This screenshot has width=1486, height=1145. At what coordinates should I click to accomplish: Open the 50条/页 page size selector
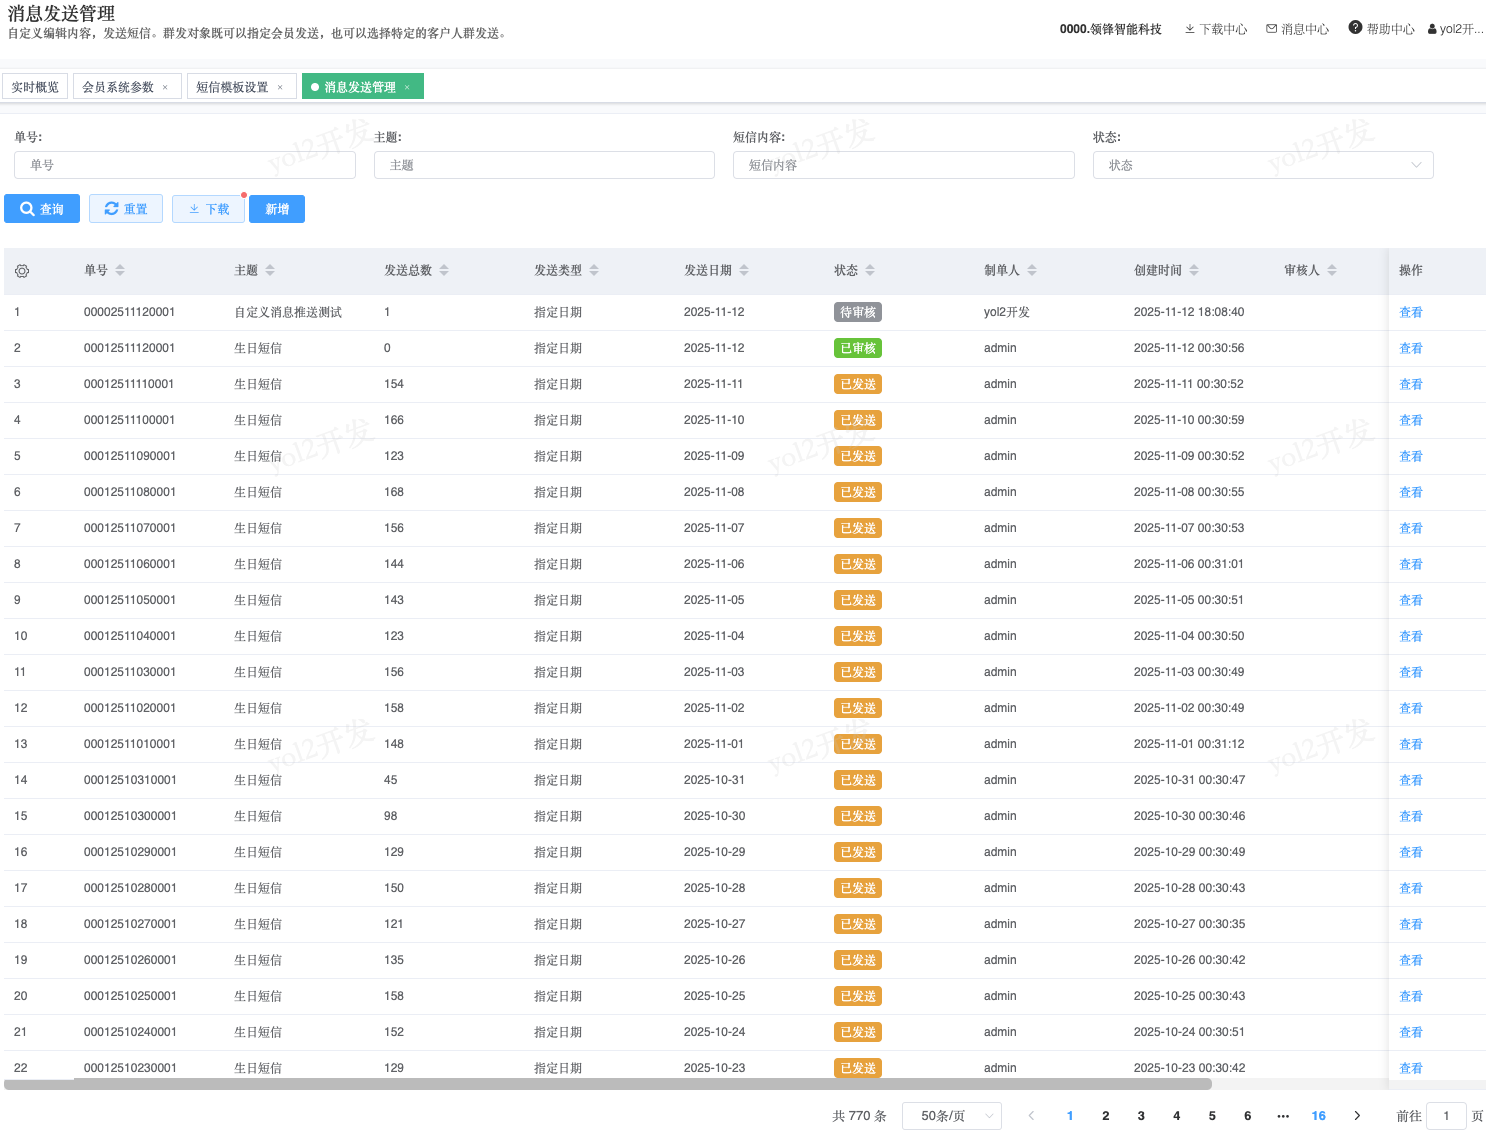(951, 1116)
